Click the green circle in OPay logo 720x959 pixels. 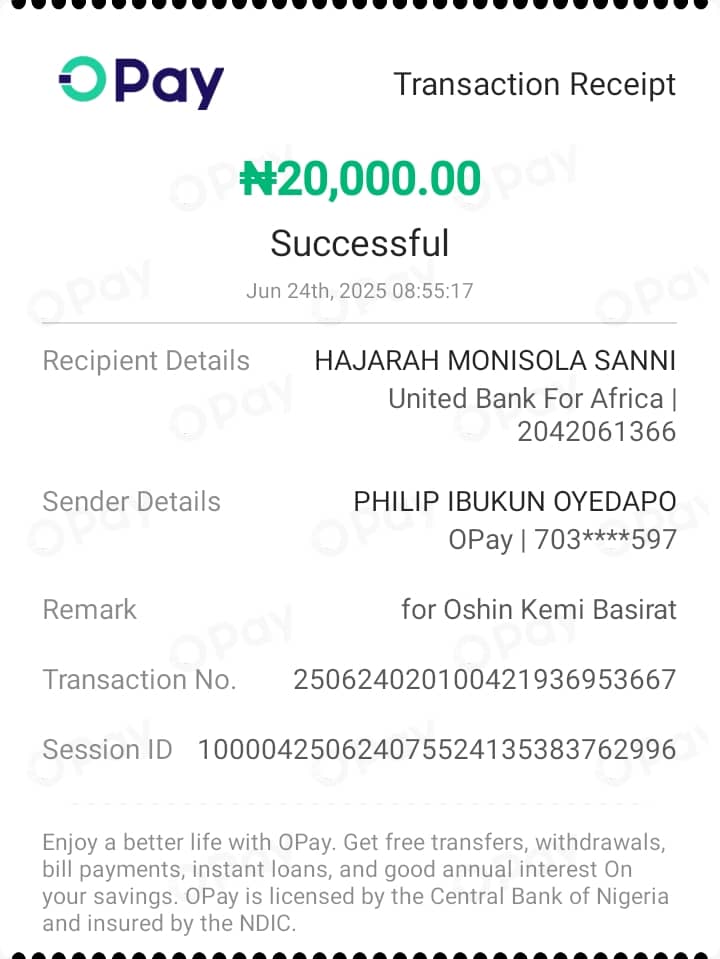[x=83, y=79]
